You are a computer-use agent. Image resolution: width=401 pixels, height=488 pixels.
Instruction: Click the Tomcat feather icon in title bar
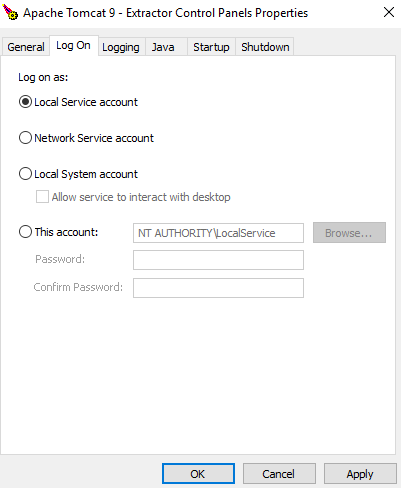click(x=10, y=12)
